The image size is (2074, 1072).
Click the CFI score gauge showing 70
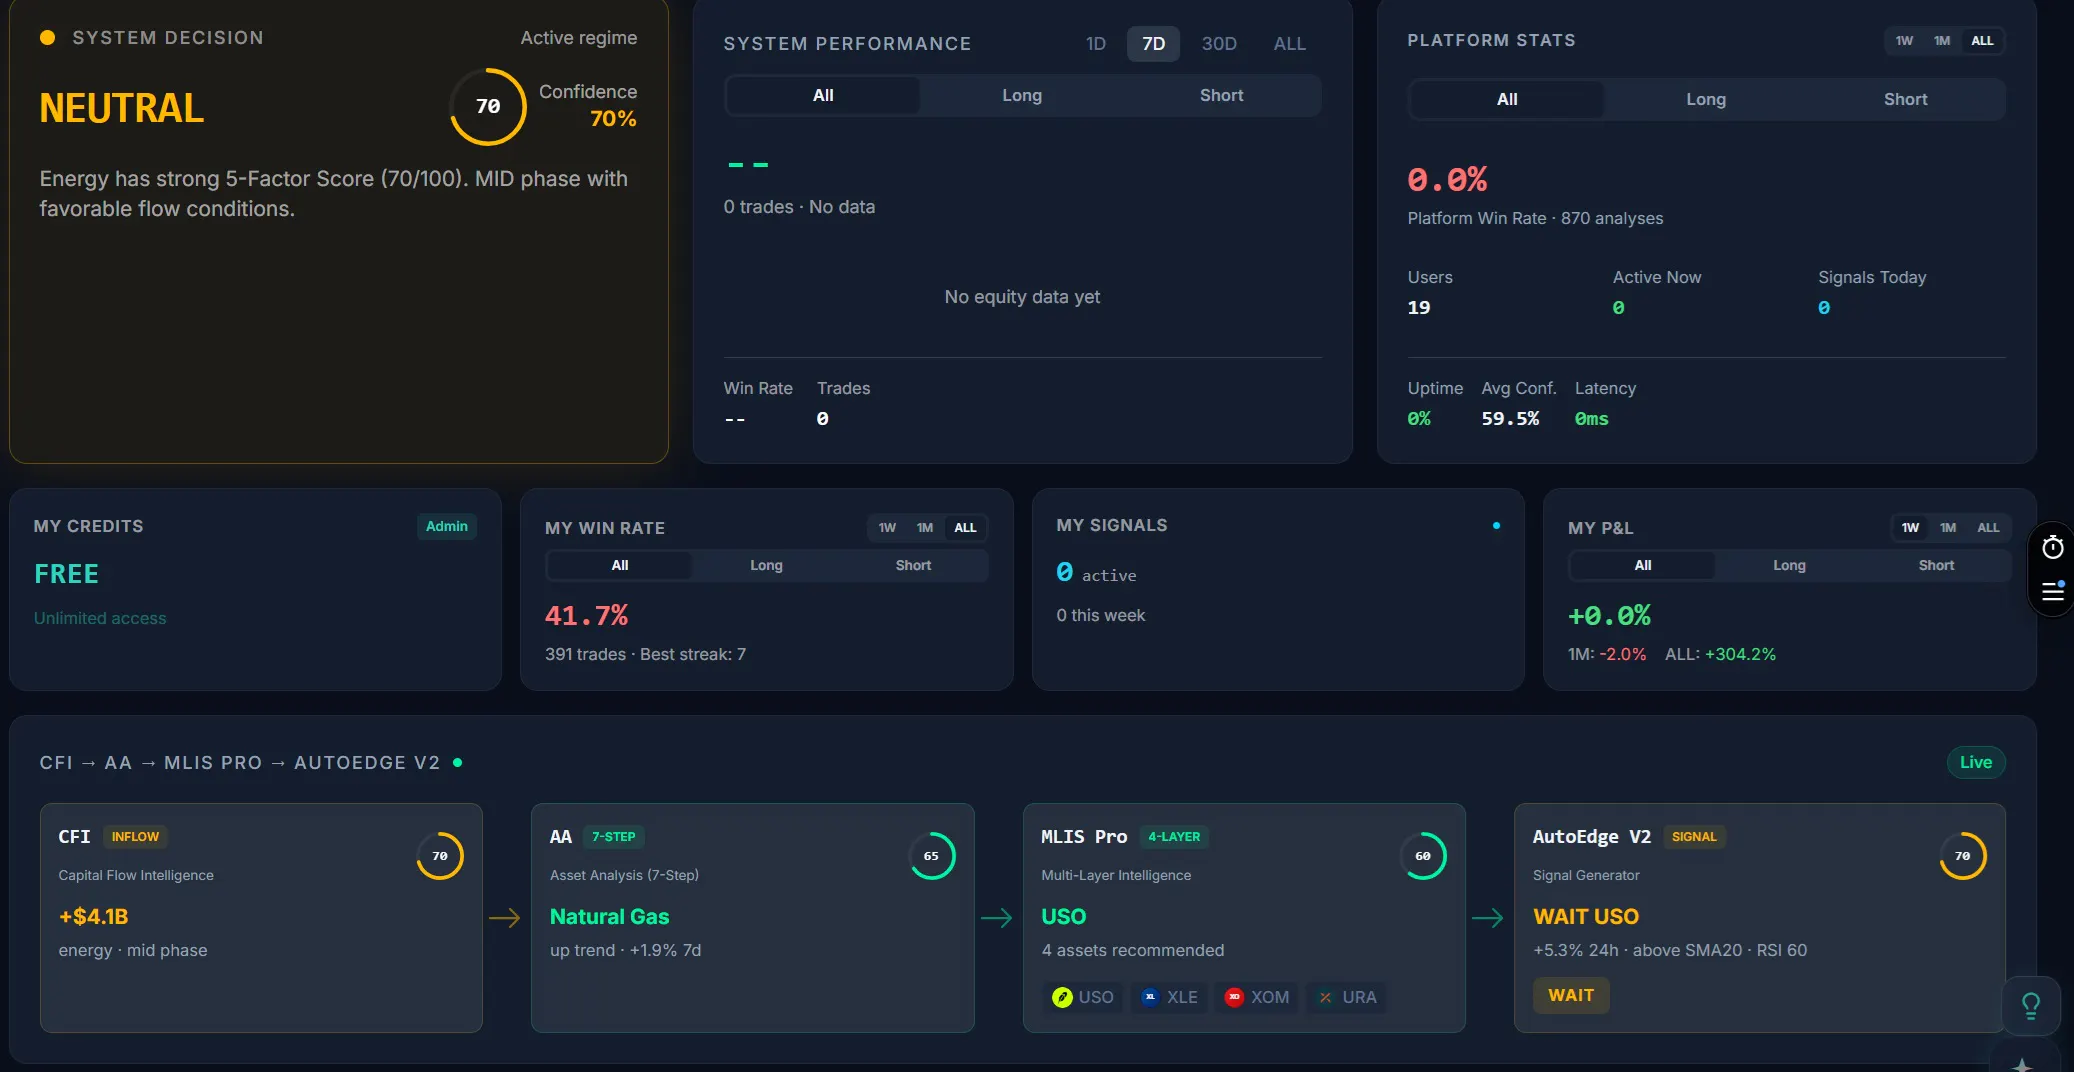tap(440, 856)
